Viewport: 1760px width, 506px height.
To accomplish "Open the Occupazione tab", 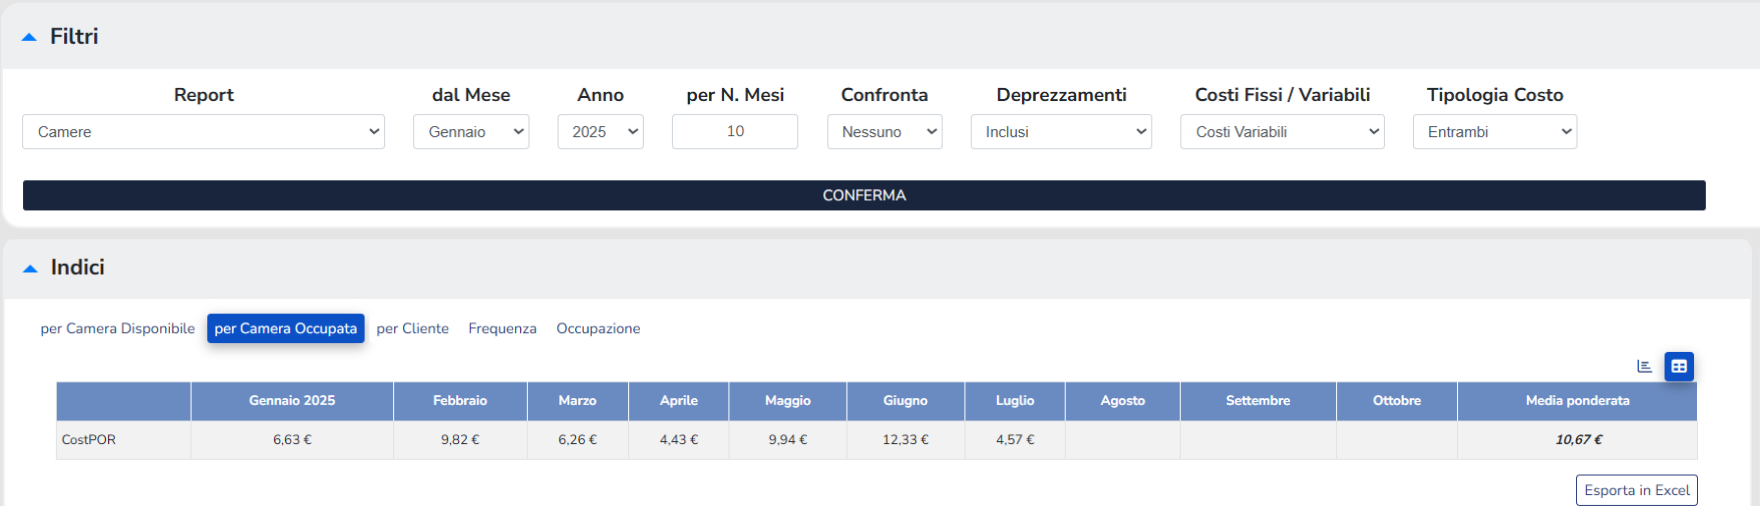I will [x=598, y=329].
